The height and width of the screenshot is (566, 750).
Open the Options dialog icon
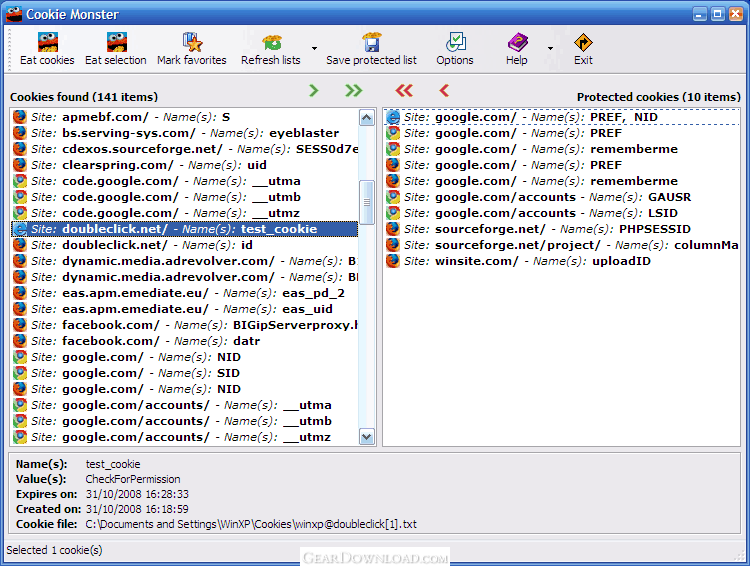pyautogui.click(x=455, y=42)
